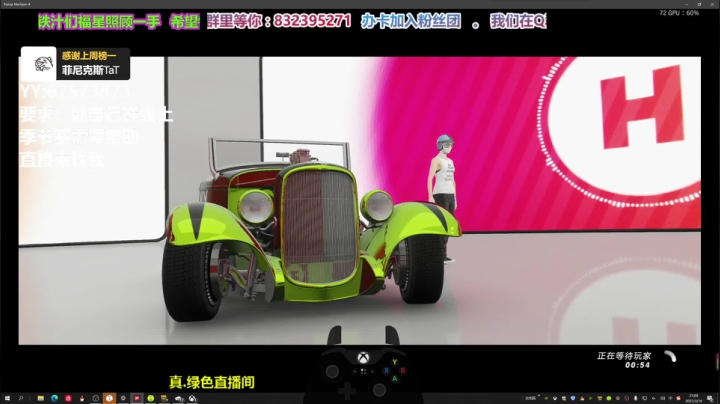Click the red B button on controller overlay
This screenshot has height=404, width=720.
[x=403, y=370]
